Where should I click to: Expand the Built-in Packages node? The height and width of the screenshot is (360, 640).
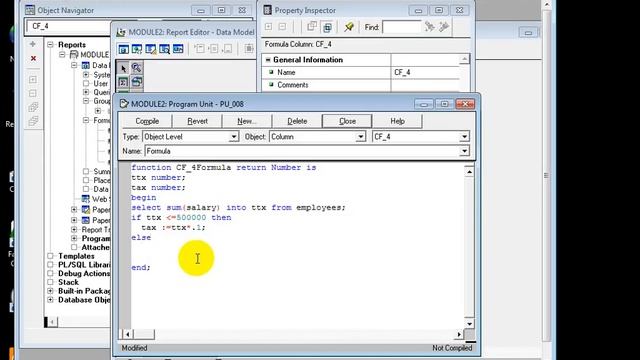pyautogui.click(x=50, y=291)
